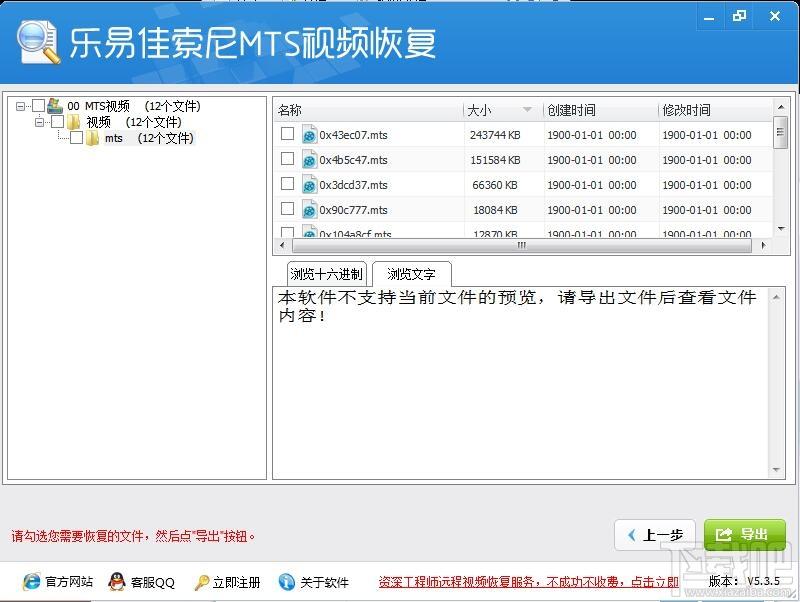This screenshot has height=602, width=800.
Task: Click the size cell 243744 KB
Action: pyautogui.click(x=495, y=135)
